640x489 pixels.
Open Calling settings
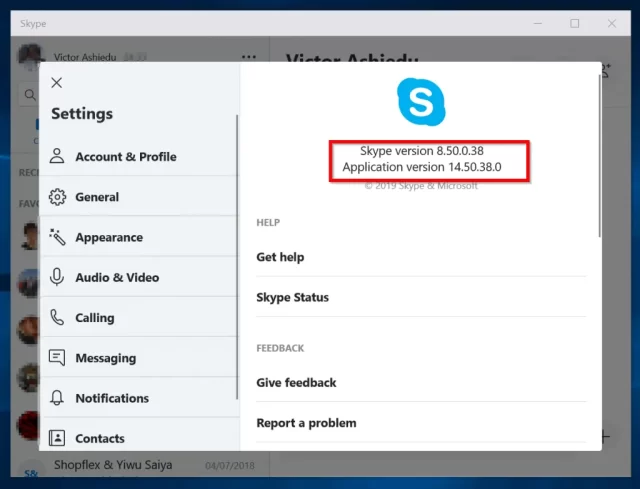pyautogui.click(x=139, y=318)
